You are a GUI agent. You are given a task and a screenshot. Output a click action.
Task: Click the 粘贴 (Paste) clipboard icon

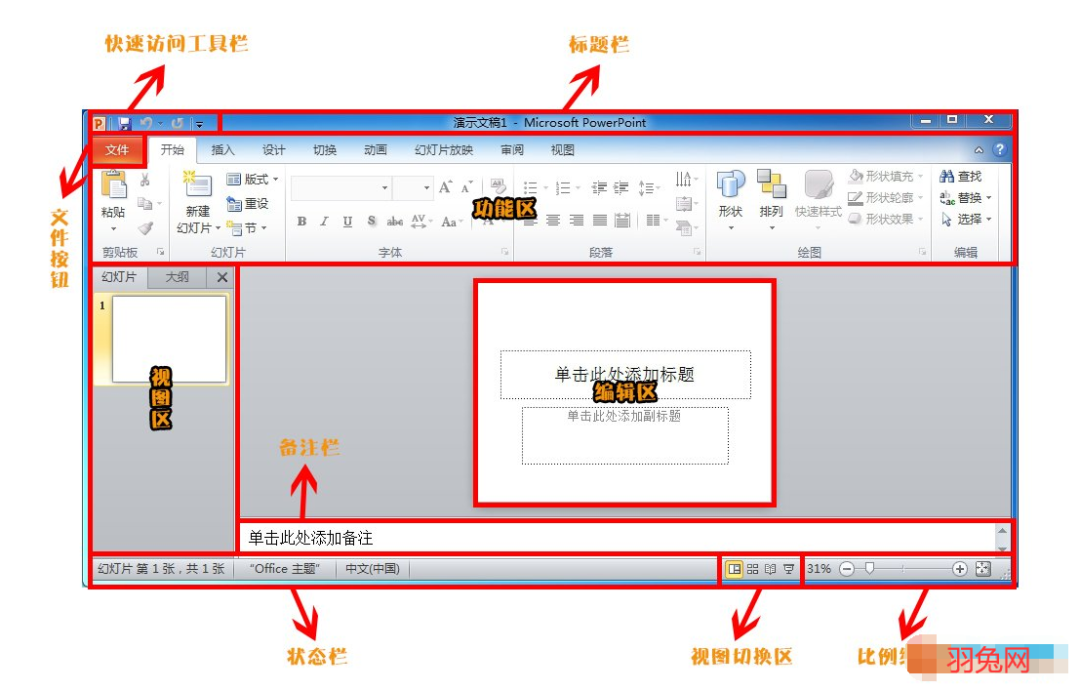(x=114, y=184)
